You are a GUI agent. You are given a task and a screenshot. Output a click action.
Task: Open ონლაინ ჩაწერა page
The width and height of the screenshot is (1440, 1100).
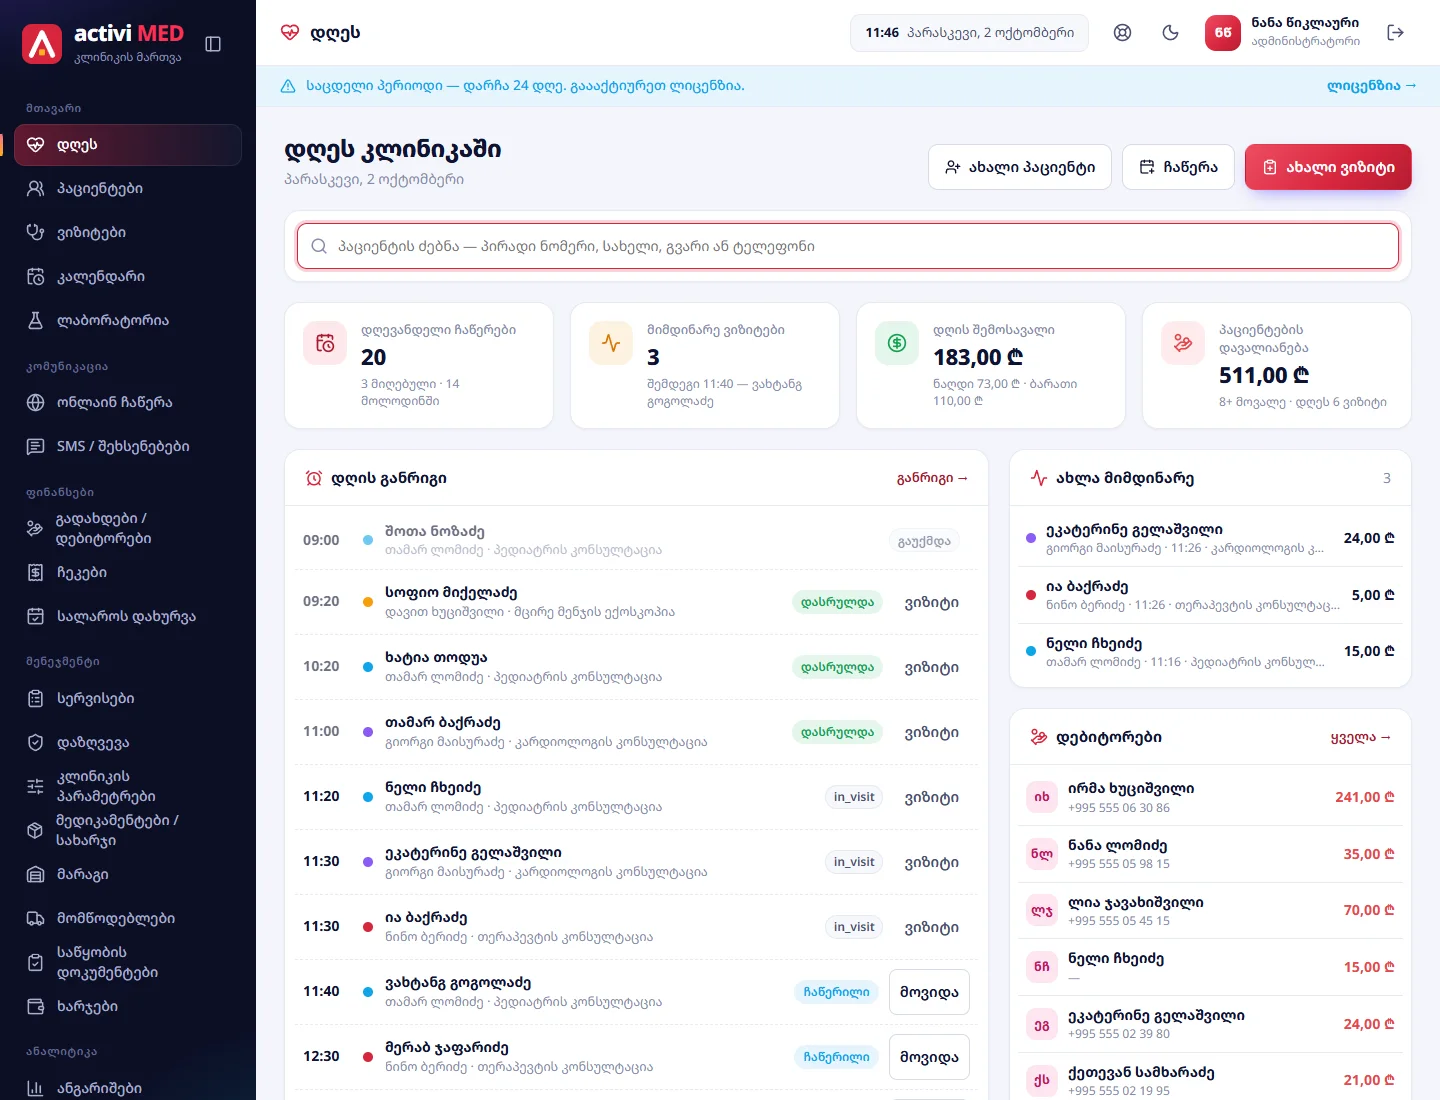128,403
